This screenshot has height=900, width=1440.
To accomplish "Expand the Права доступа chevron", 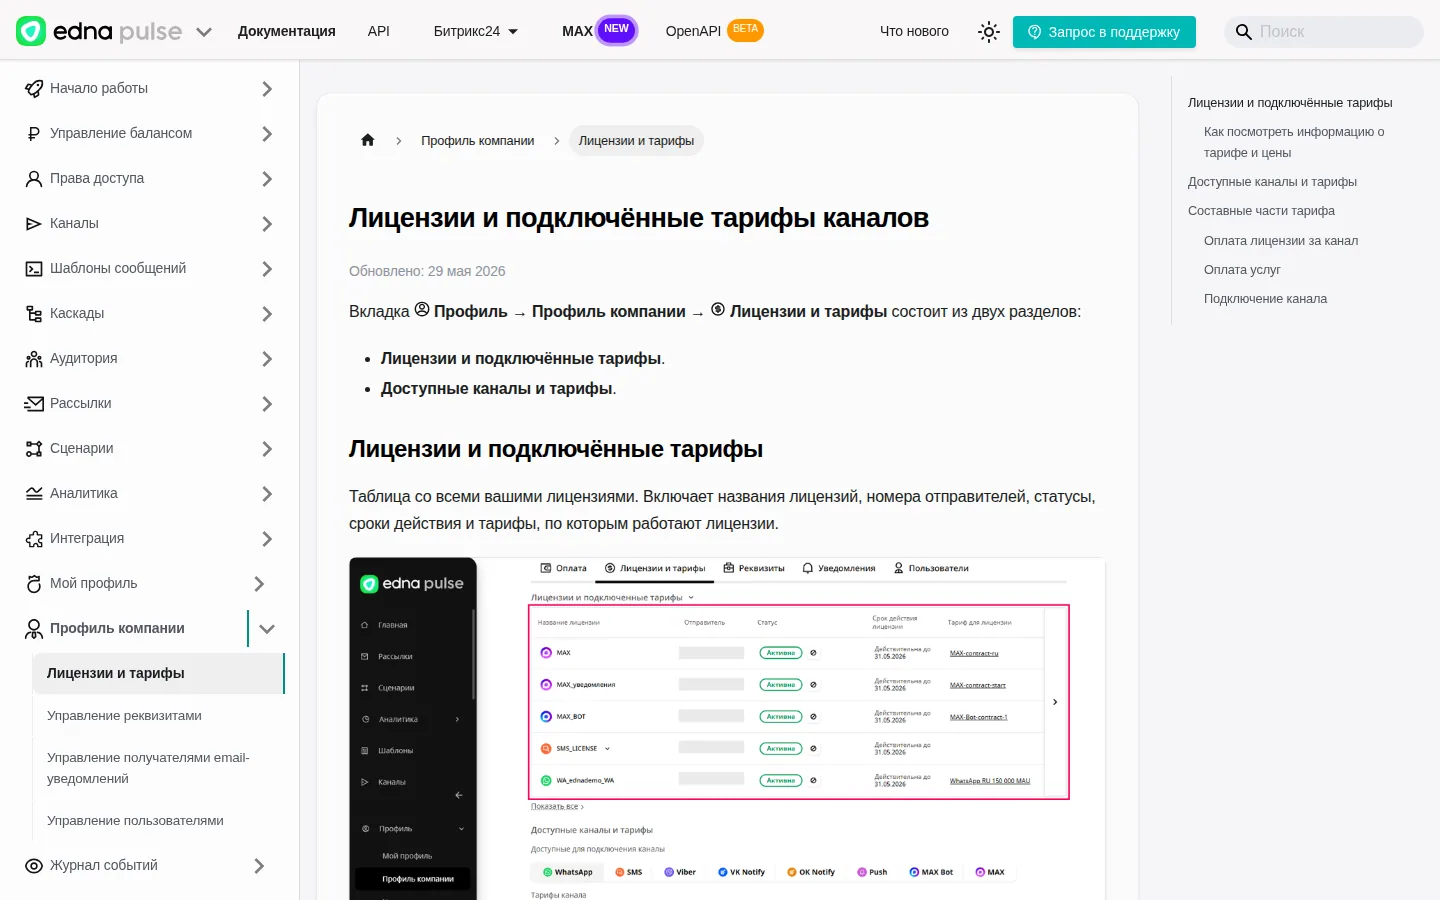I will pyautogui.click(x=267, y=179).
